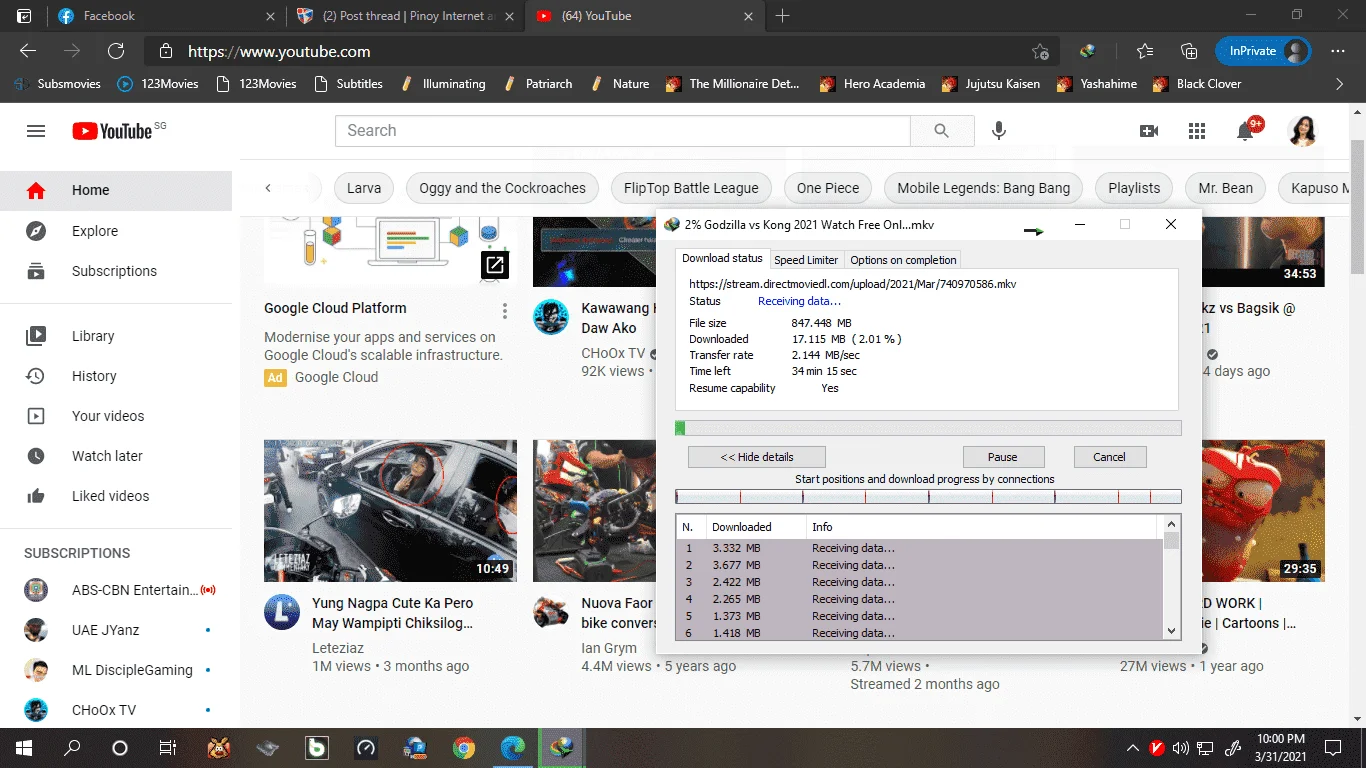Switch to the Post thread browser tab

tap(404, 16)
